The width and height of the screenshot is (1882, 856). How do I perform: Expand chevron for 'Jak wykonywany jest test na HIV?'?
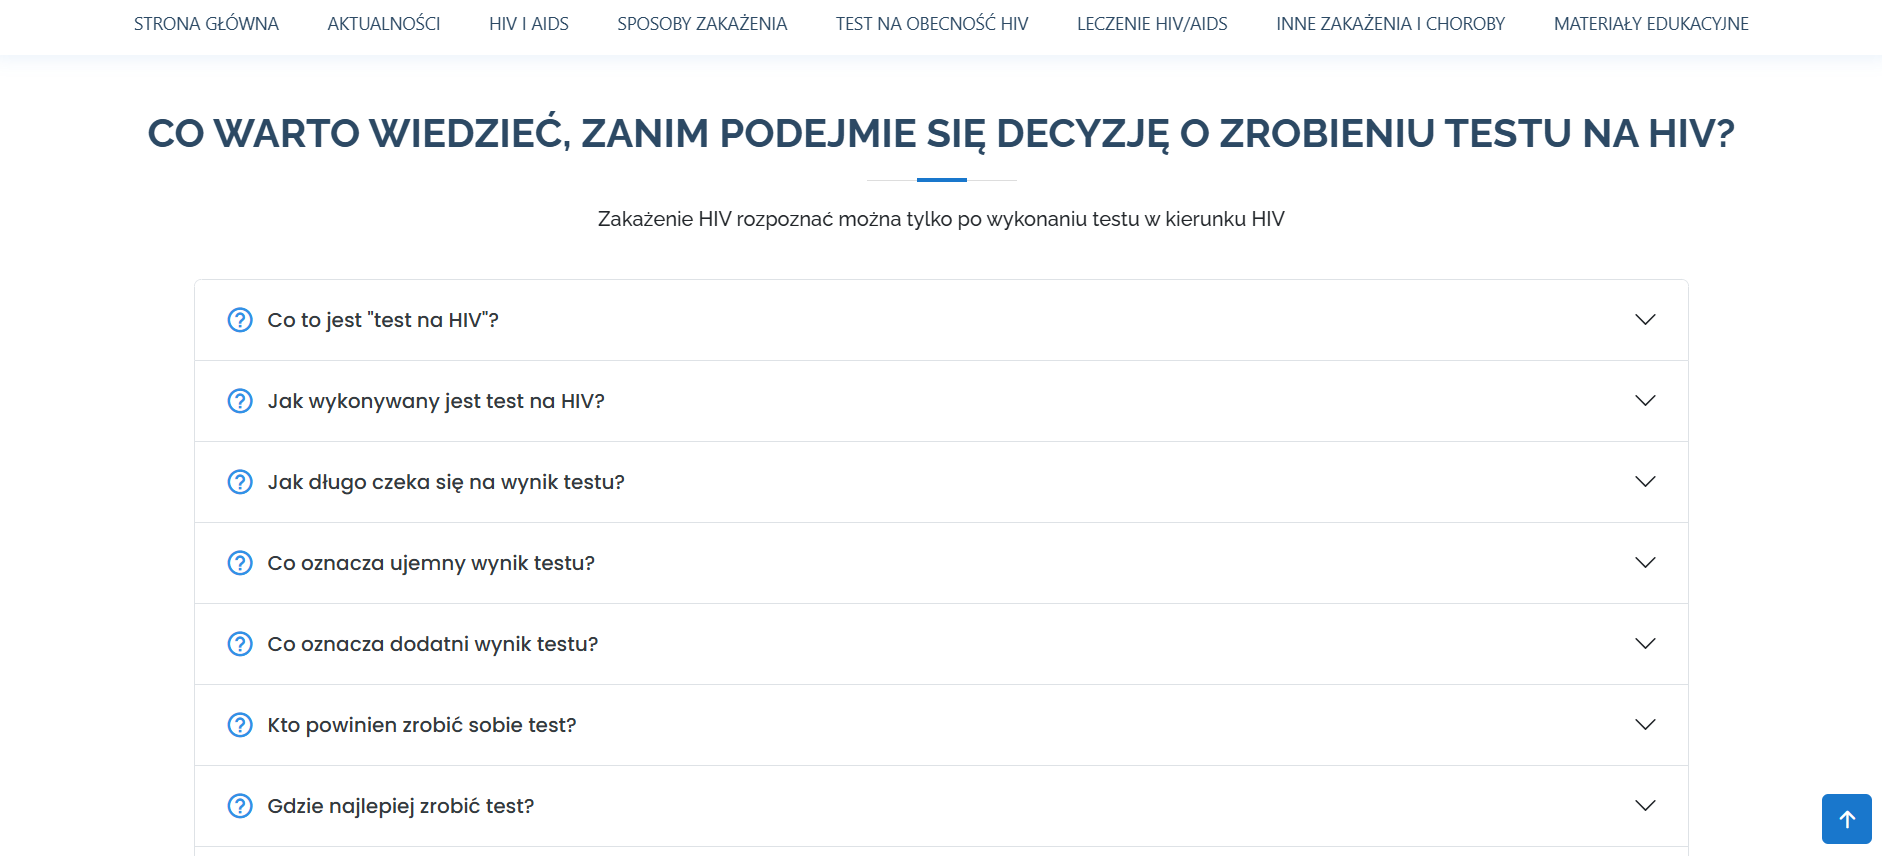[1645, 401]
